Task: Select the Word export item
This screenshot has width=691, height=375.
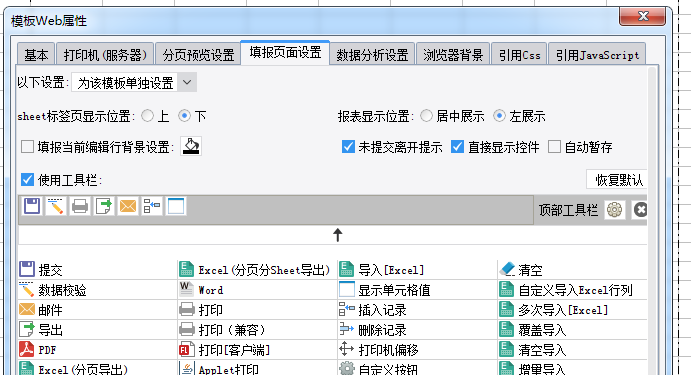Action: (201, 290)
